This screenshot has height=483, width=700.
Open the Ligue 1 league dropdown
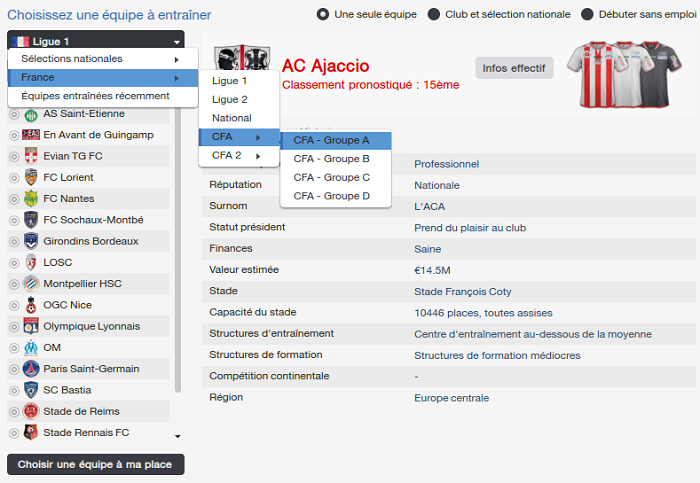click(96, 42)
